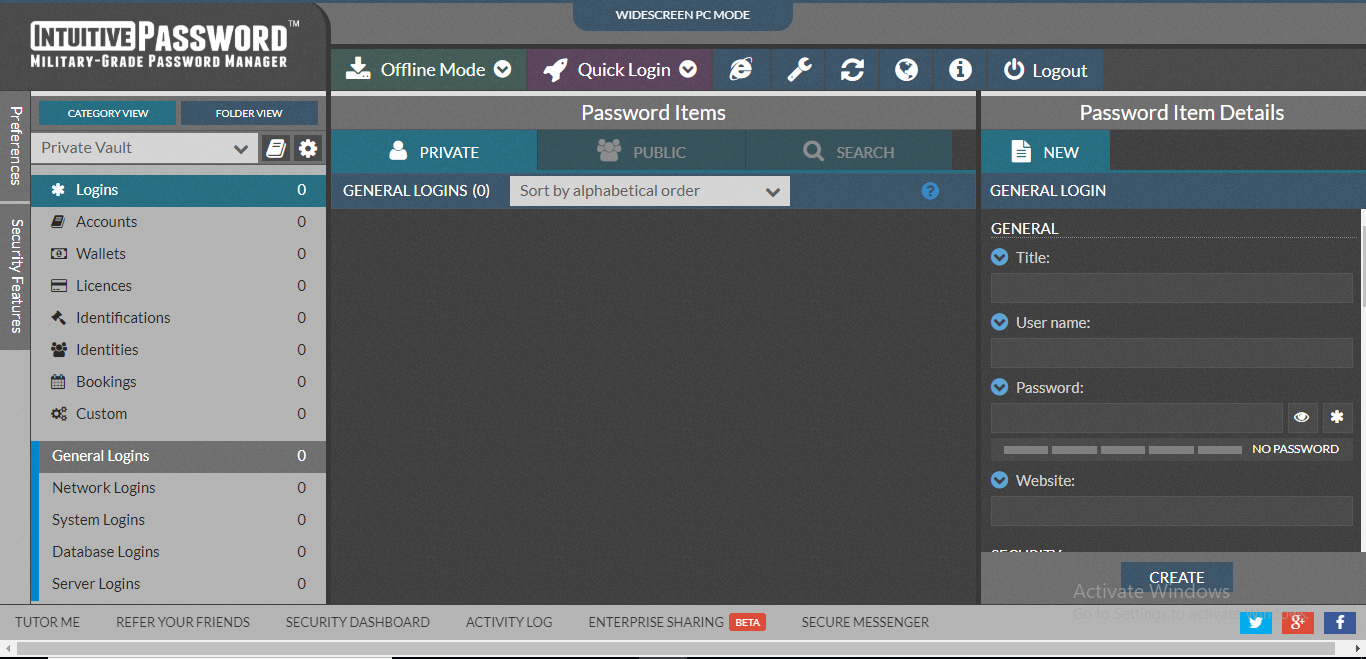Open the ENTERPRISE SHARING link

pos(656,622)
